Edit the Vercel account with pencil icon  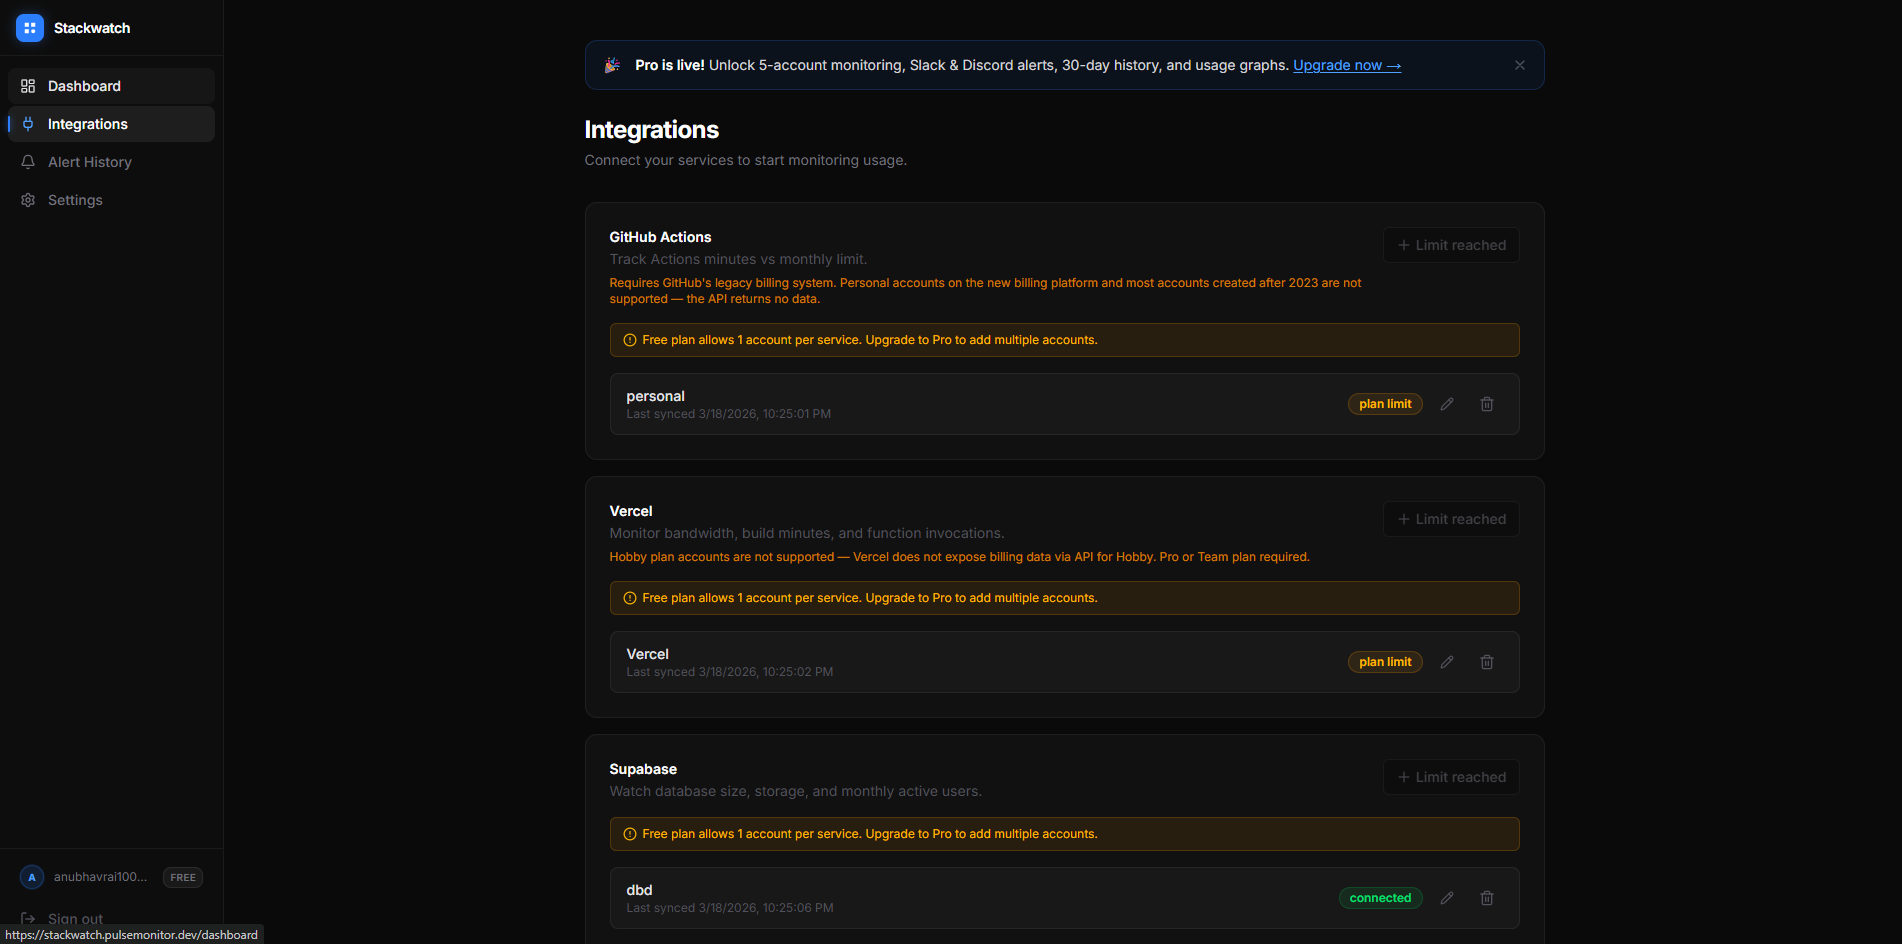pyautogui.click(x=1447, y=661)
